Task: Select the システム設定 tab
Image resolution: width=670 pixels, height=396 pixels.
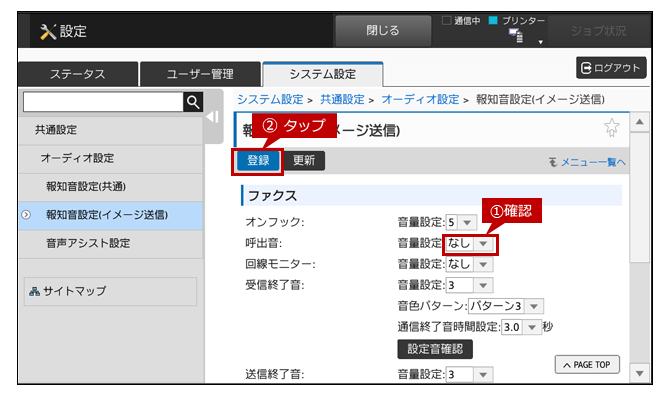Action: (x=323, y=74)
